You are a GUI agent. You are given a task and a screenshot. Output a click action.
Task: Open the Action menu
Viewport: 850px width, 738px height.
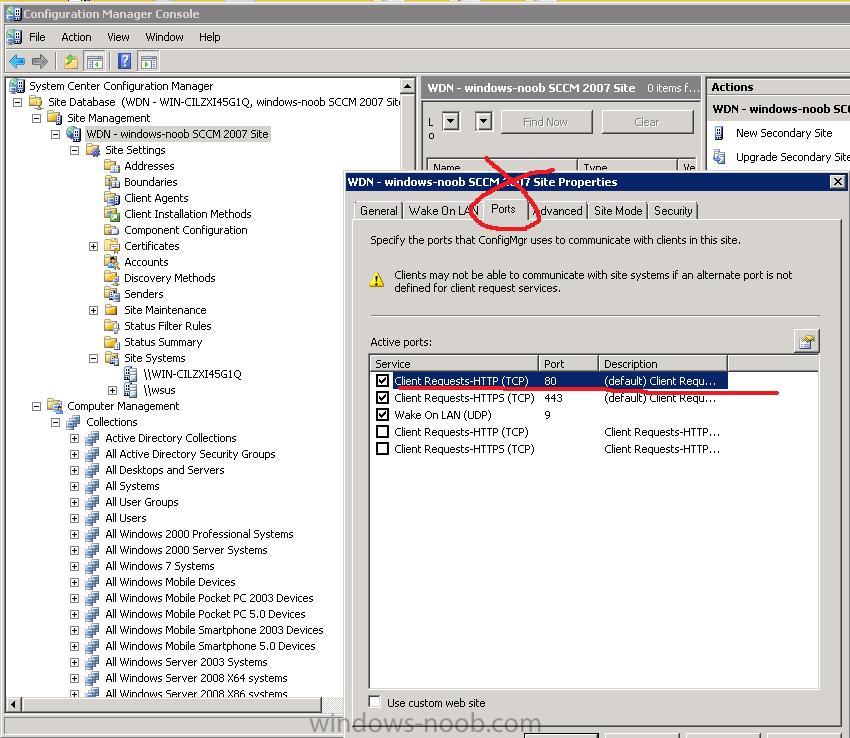[76, 37]
